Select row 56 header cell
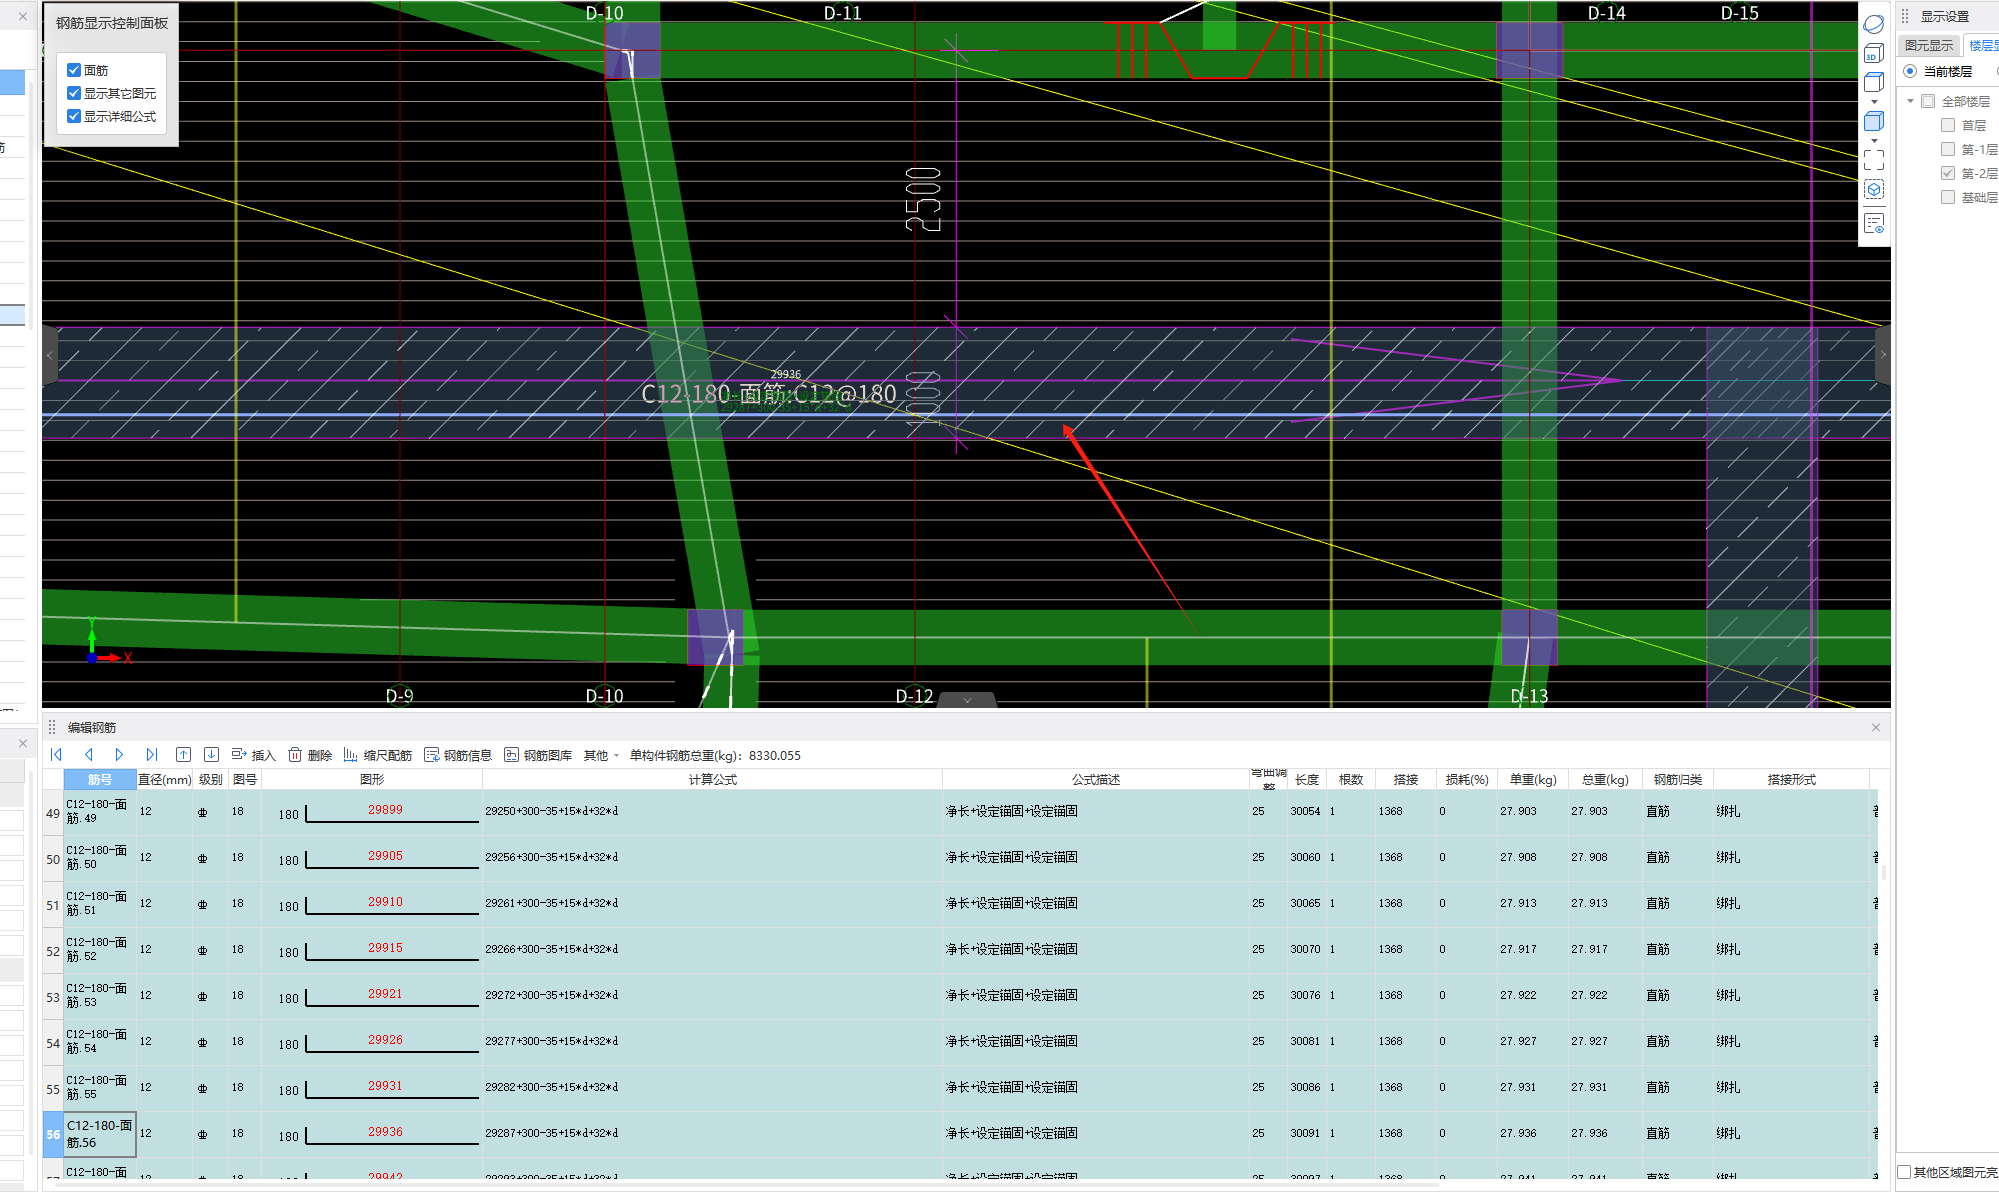Image resolution: width=1999 pixels, height=1192 pixels. (53, 1134)
